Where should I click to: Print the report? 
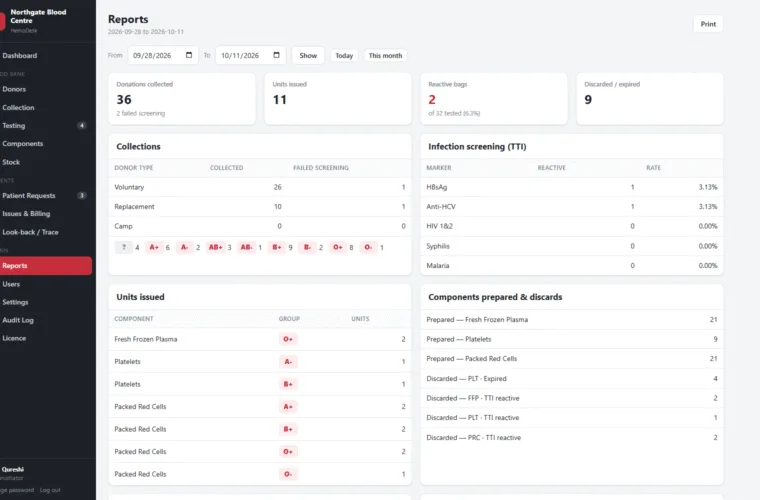[708, 24]
